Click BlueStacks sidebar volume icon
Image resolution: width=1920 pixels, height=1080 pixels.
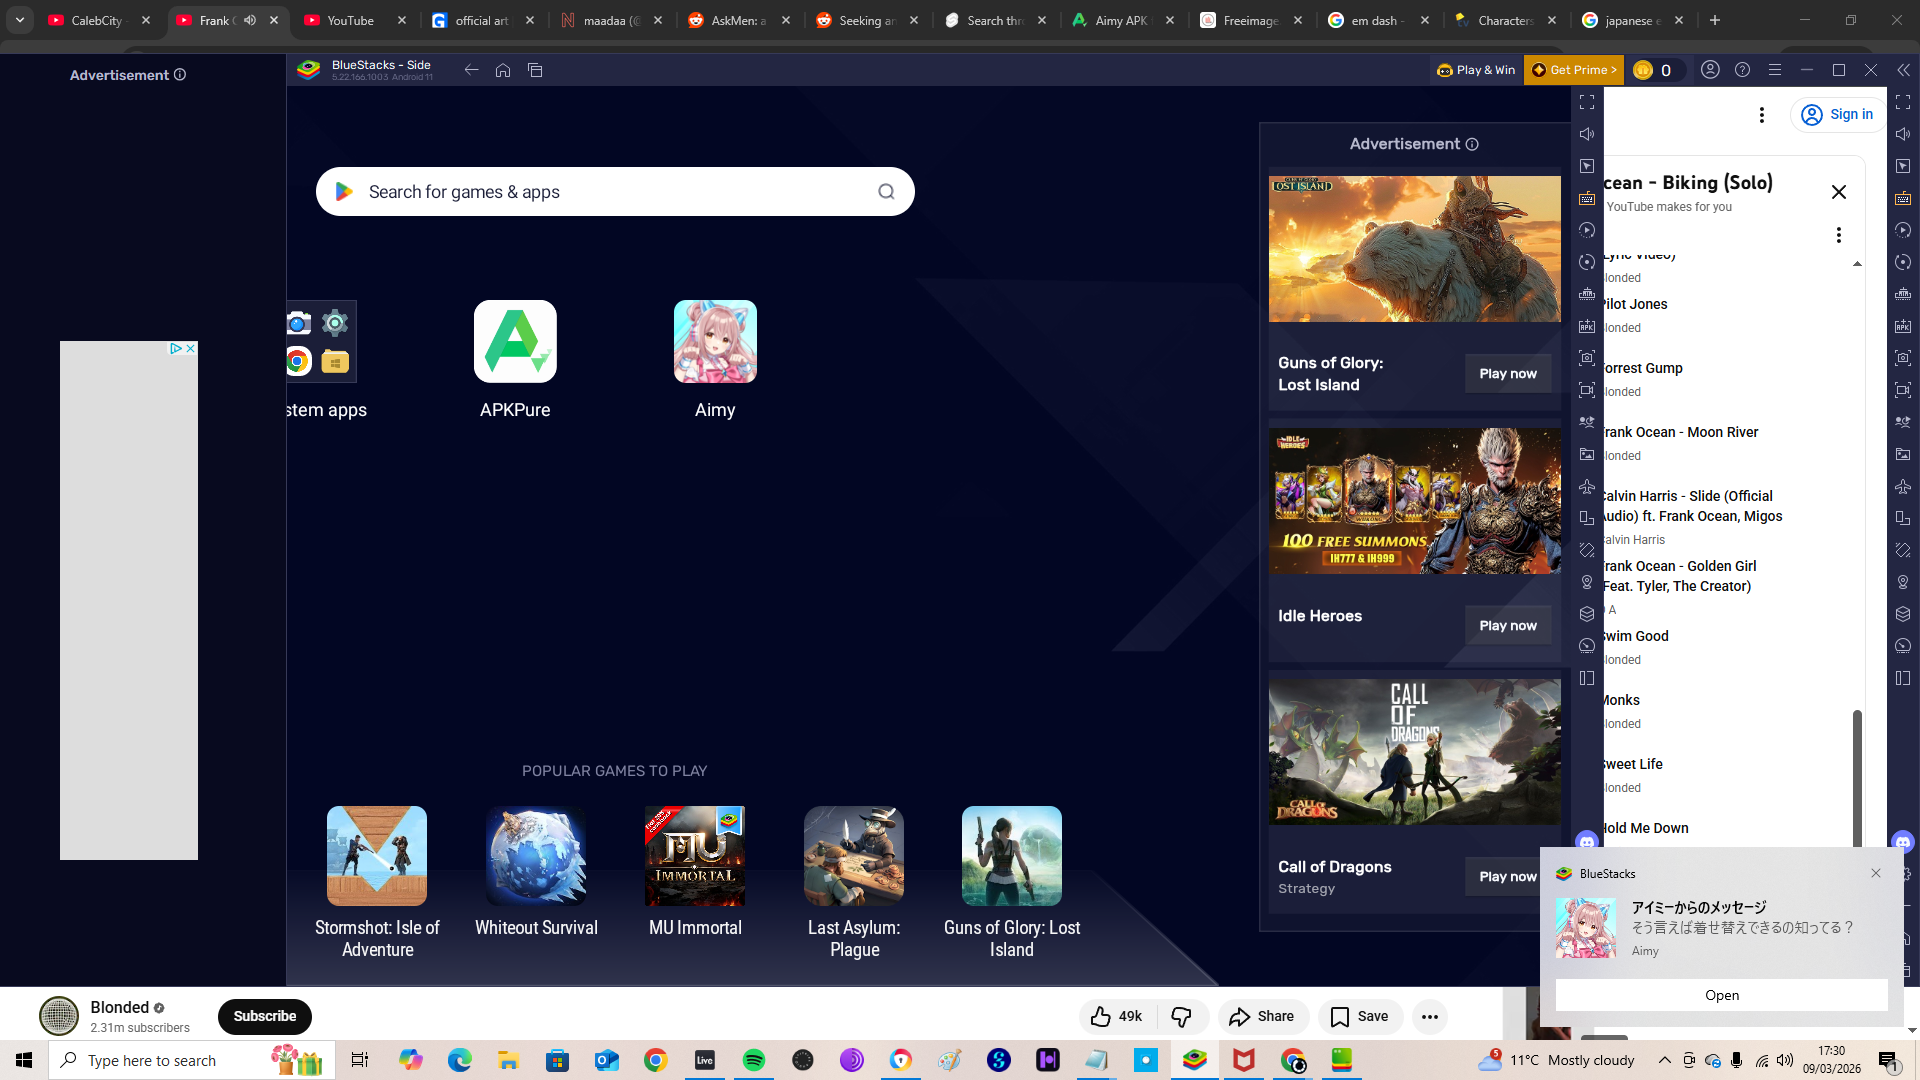[1587, 134]
